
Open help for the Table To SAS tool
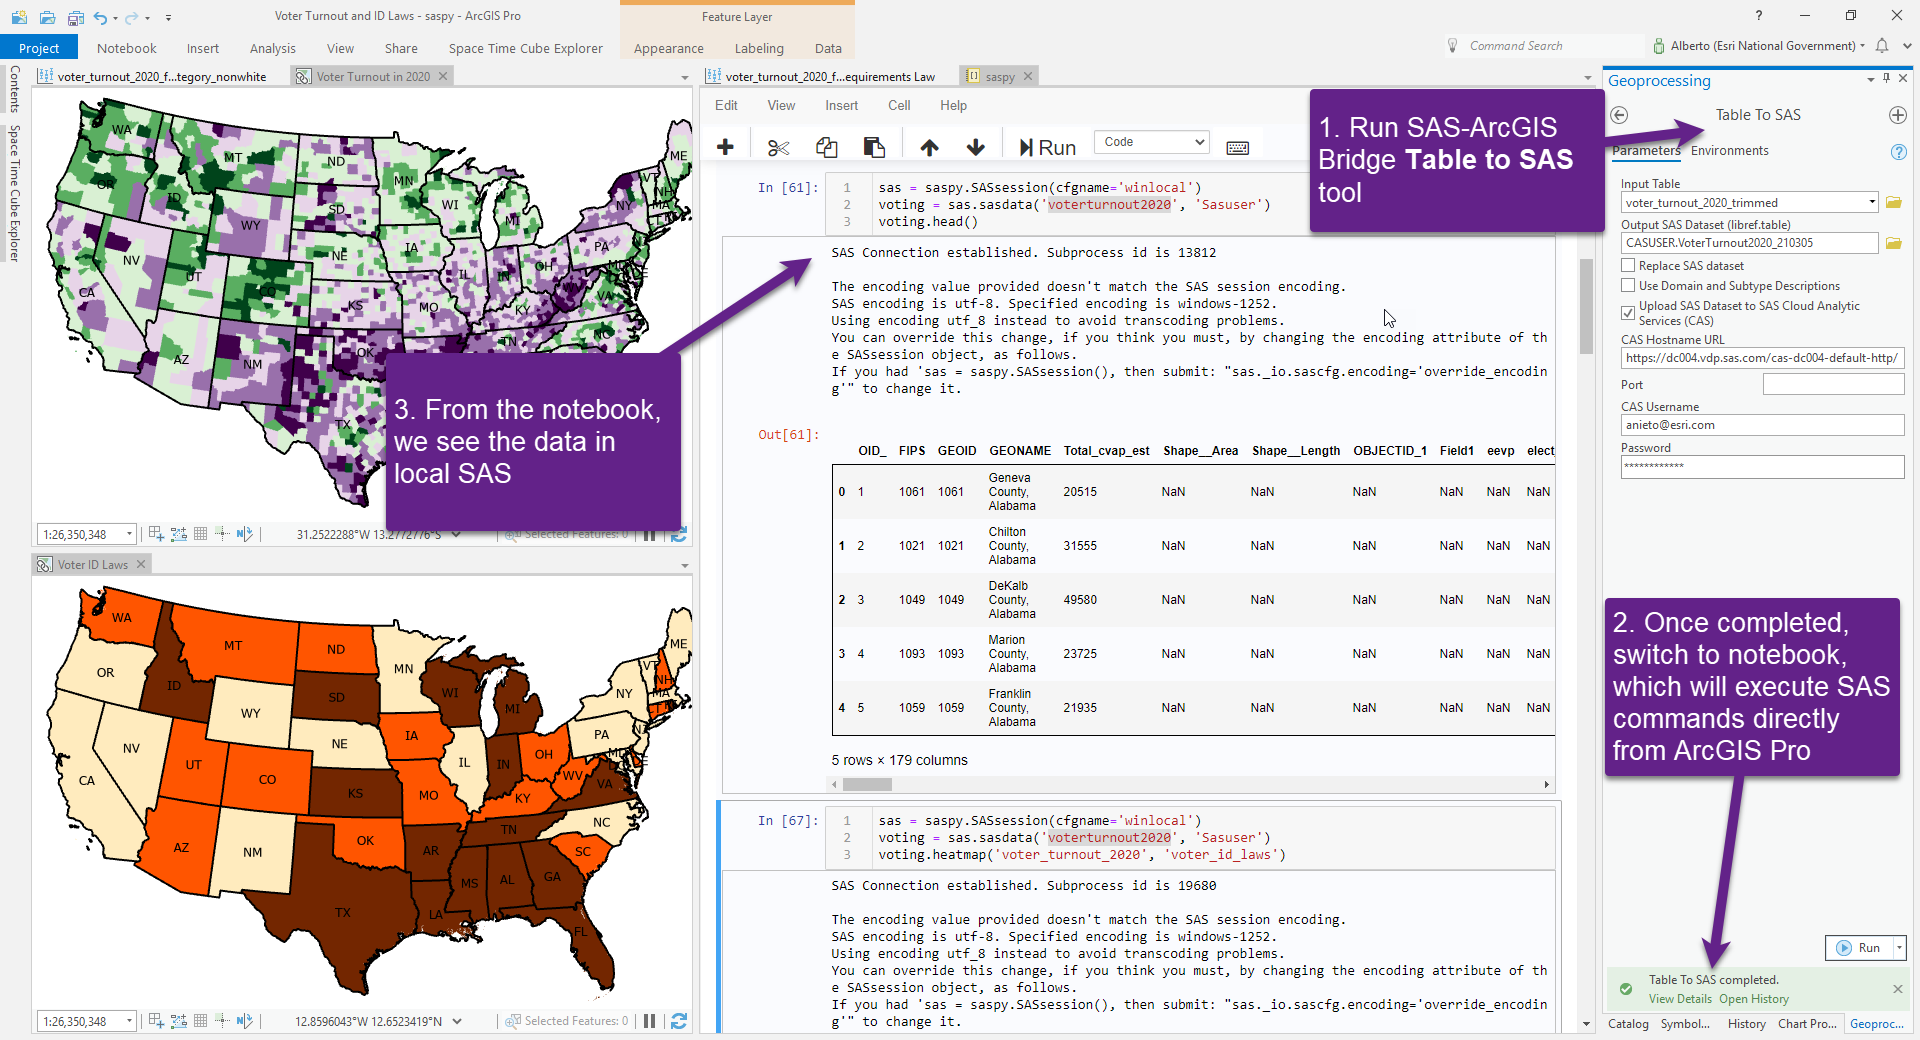[x=1898, y=152]
